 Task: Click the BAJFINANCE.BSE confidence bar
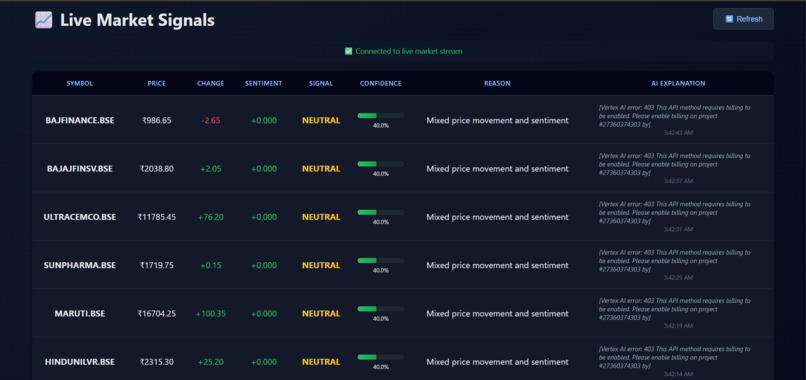coord(381,116)
